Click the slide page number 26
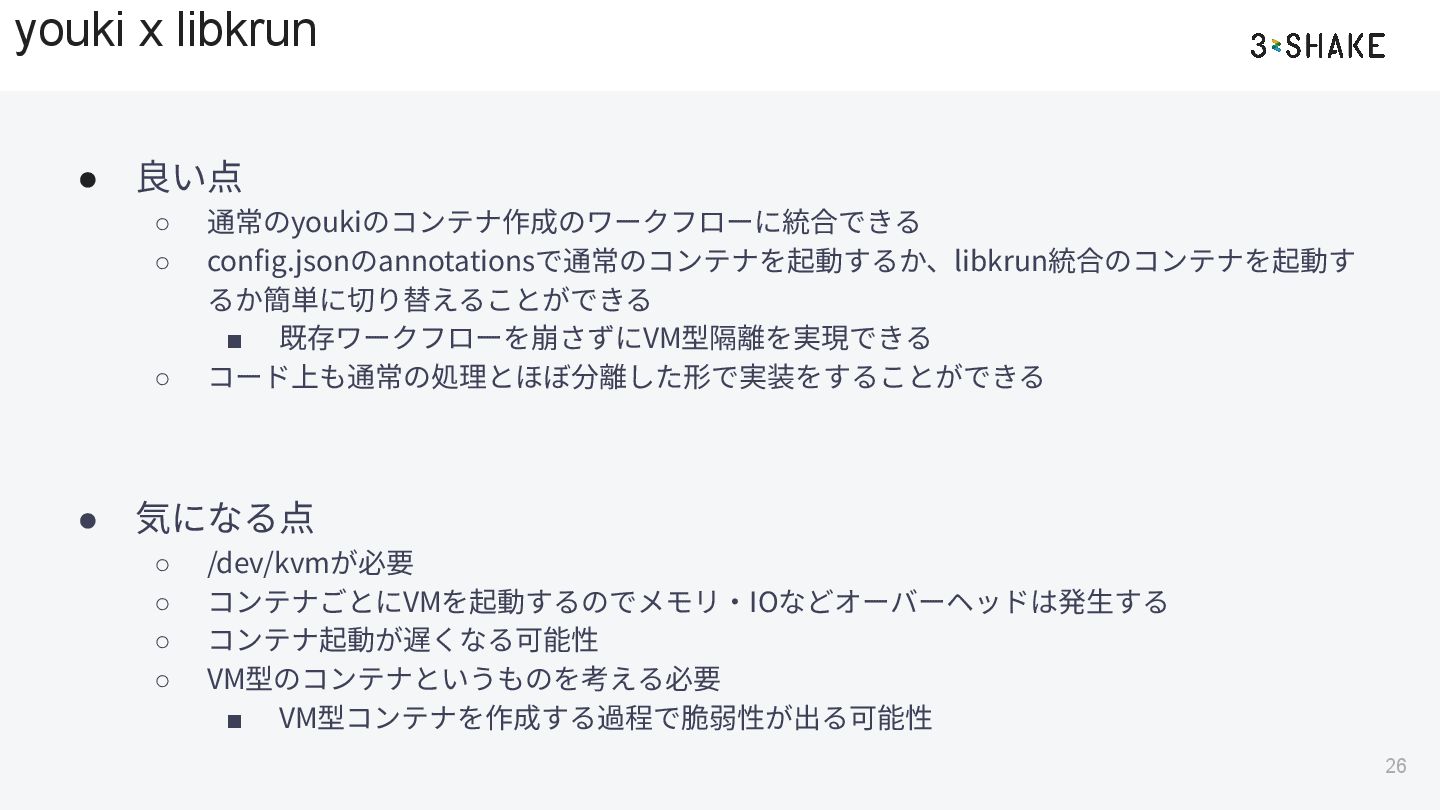 pos(1395,766)
